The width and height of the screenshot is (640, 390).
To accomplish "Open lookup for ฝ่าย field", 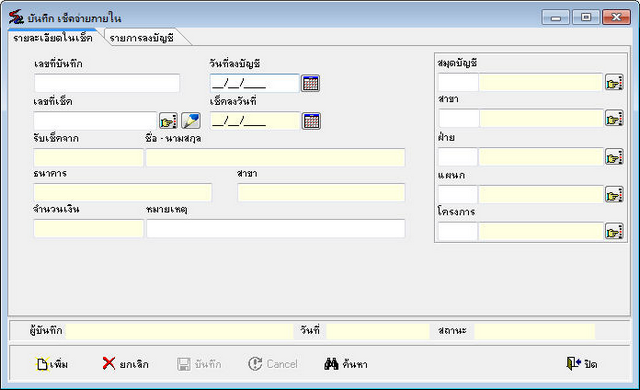I will pyautogui.click(x=614, y=157).
